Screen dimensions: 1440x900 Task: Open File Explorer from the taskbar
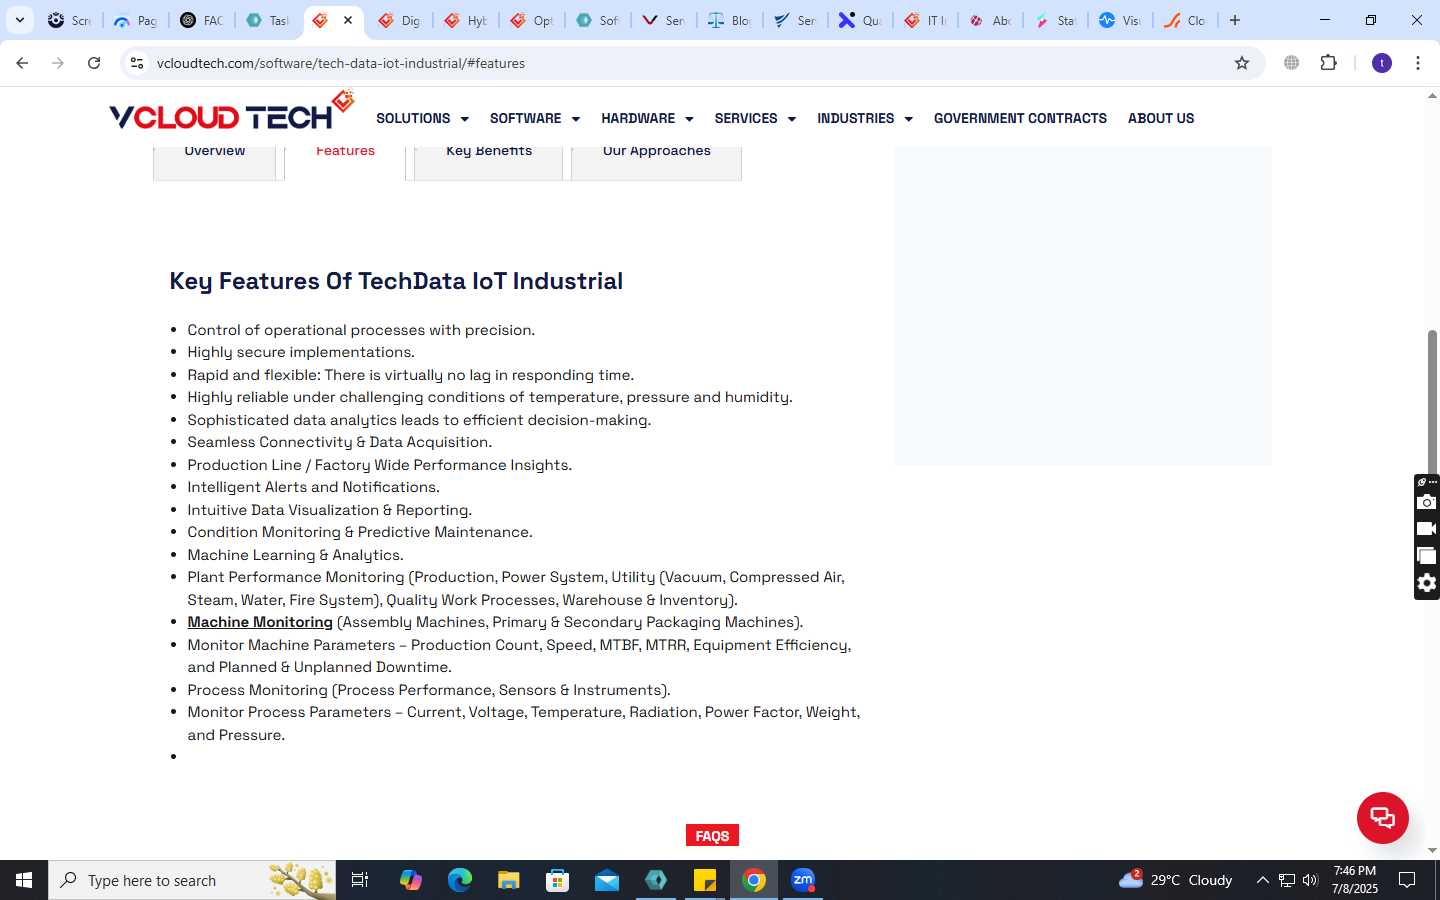tap(508, 880)
